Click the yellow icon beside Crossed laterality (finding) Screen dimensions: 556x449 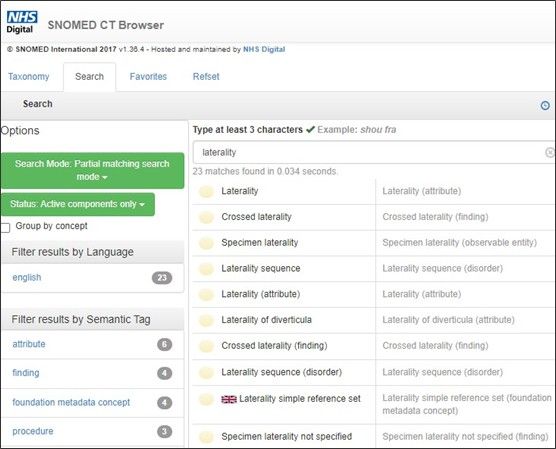point(206,346)
